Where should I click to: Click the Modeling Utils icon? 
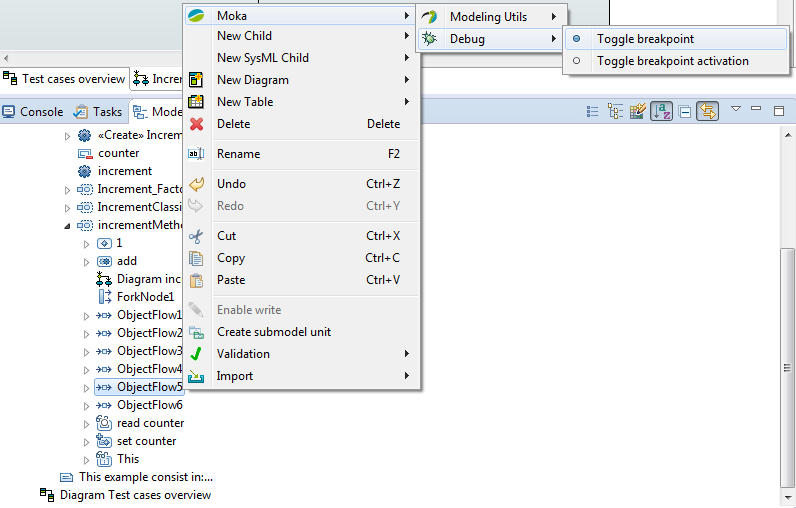click(429, 17)
